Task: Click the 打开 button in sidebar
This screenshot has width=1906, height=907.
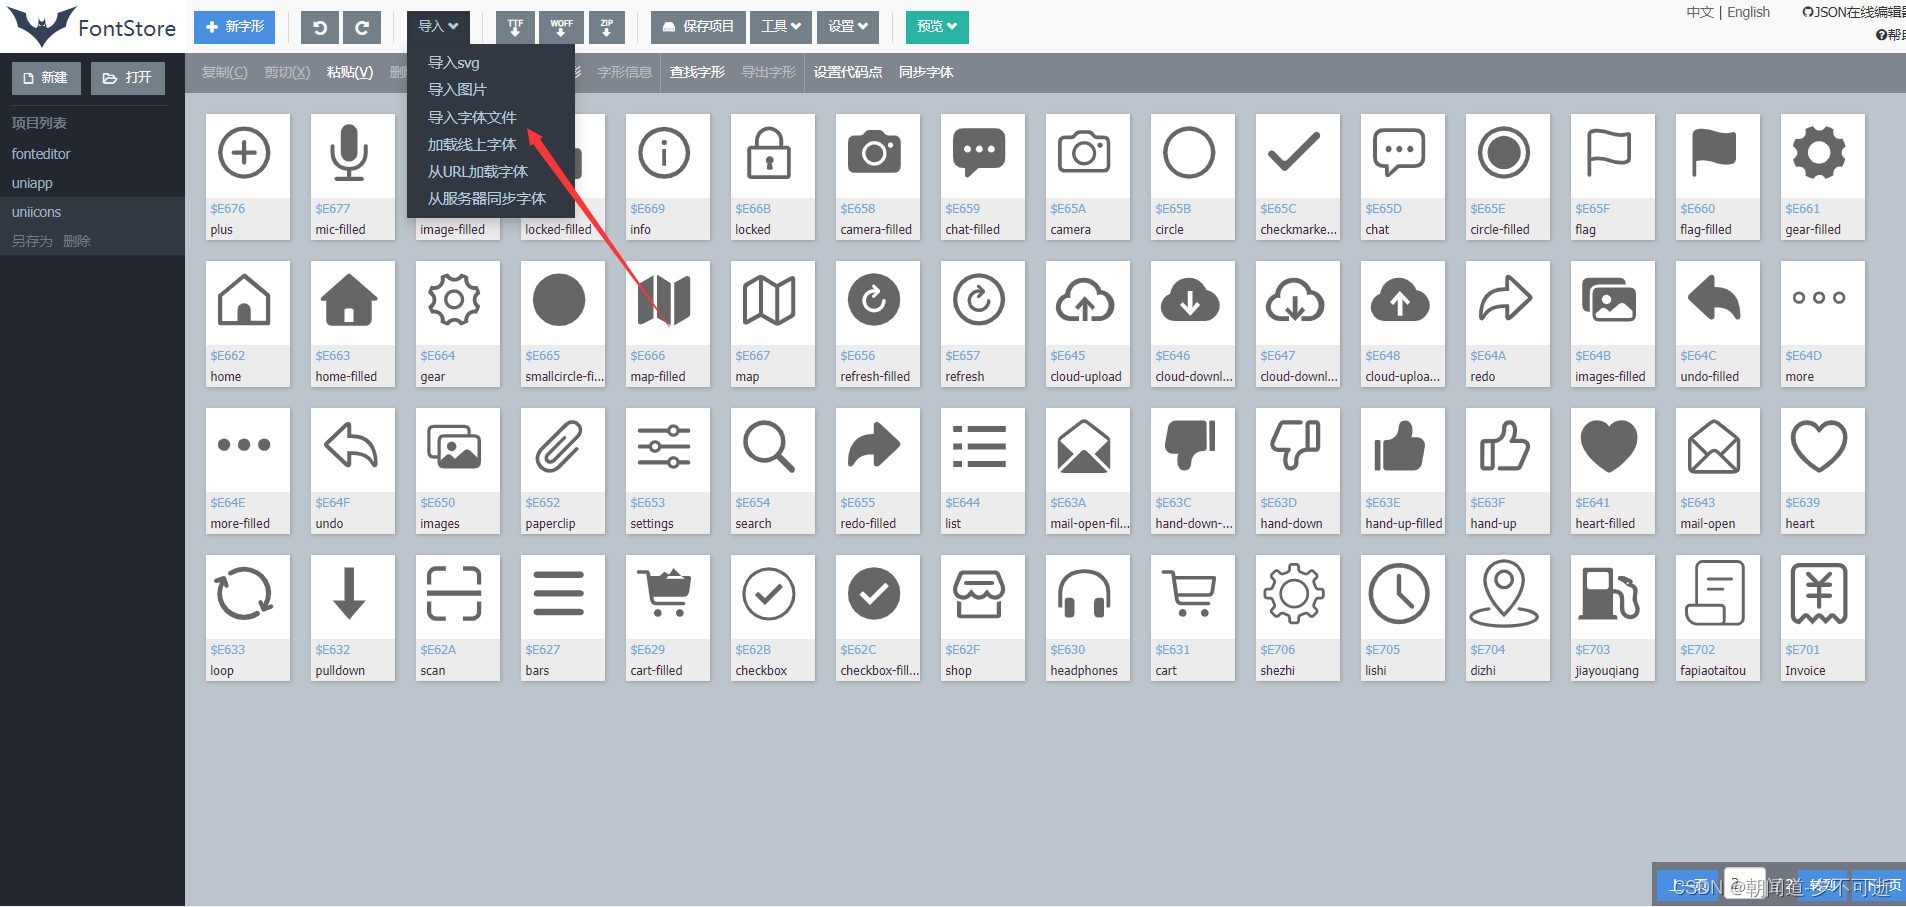Action: 128,78
